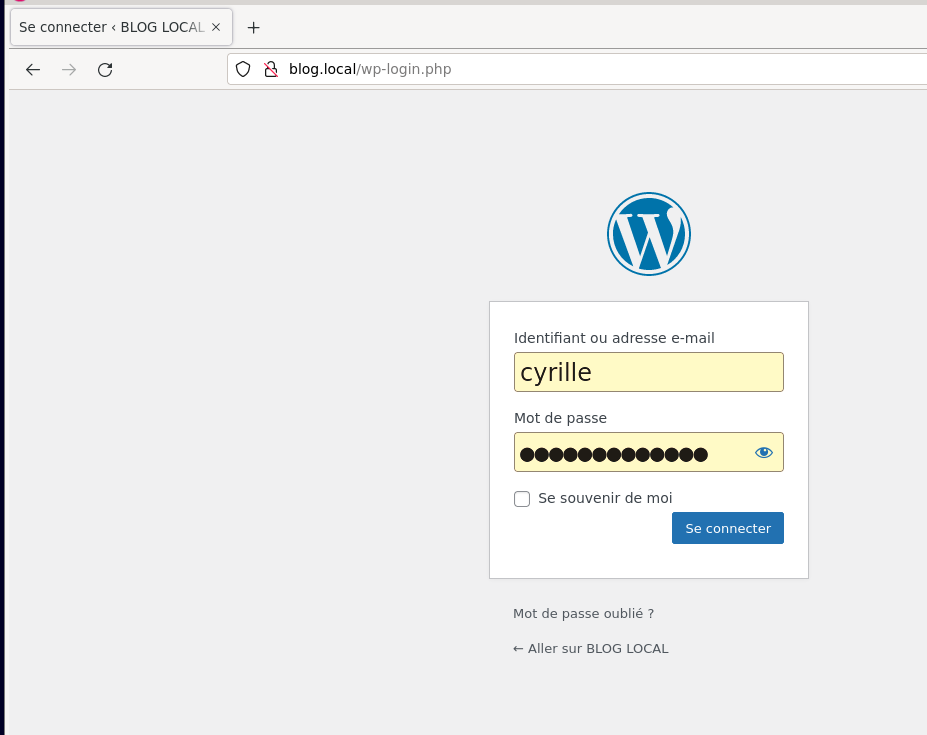Viewport: 927px width, 735px height.
Task: Follow the '← Aller sur BLOG LOCAL' link
Action: pos(590,649)
